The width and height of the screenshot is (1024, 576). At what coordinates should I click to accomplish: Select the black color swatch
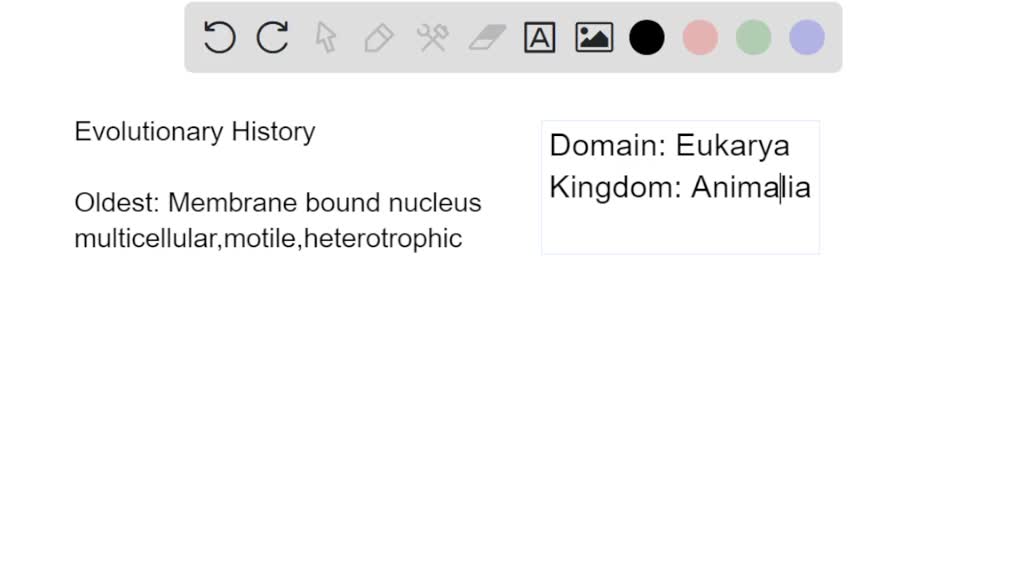[646, 37]
